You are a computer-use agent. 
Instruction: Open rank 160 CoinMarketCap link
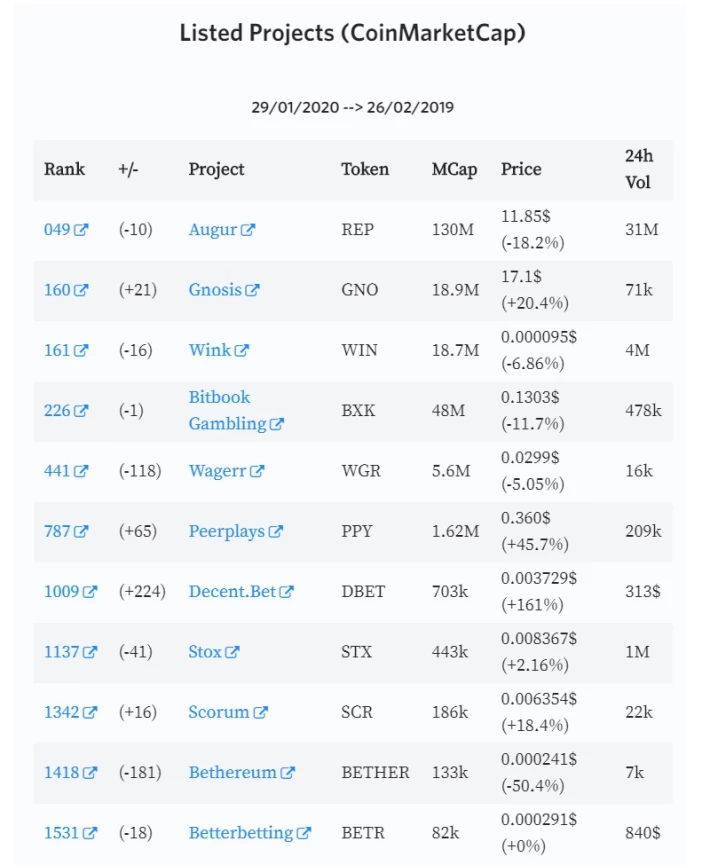tap(66, 290)
